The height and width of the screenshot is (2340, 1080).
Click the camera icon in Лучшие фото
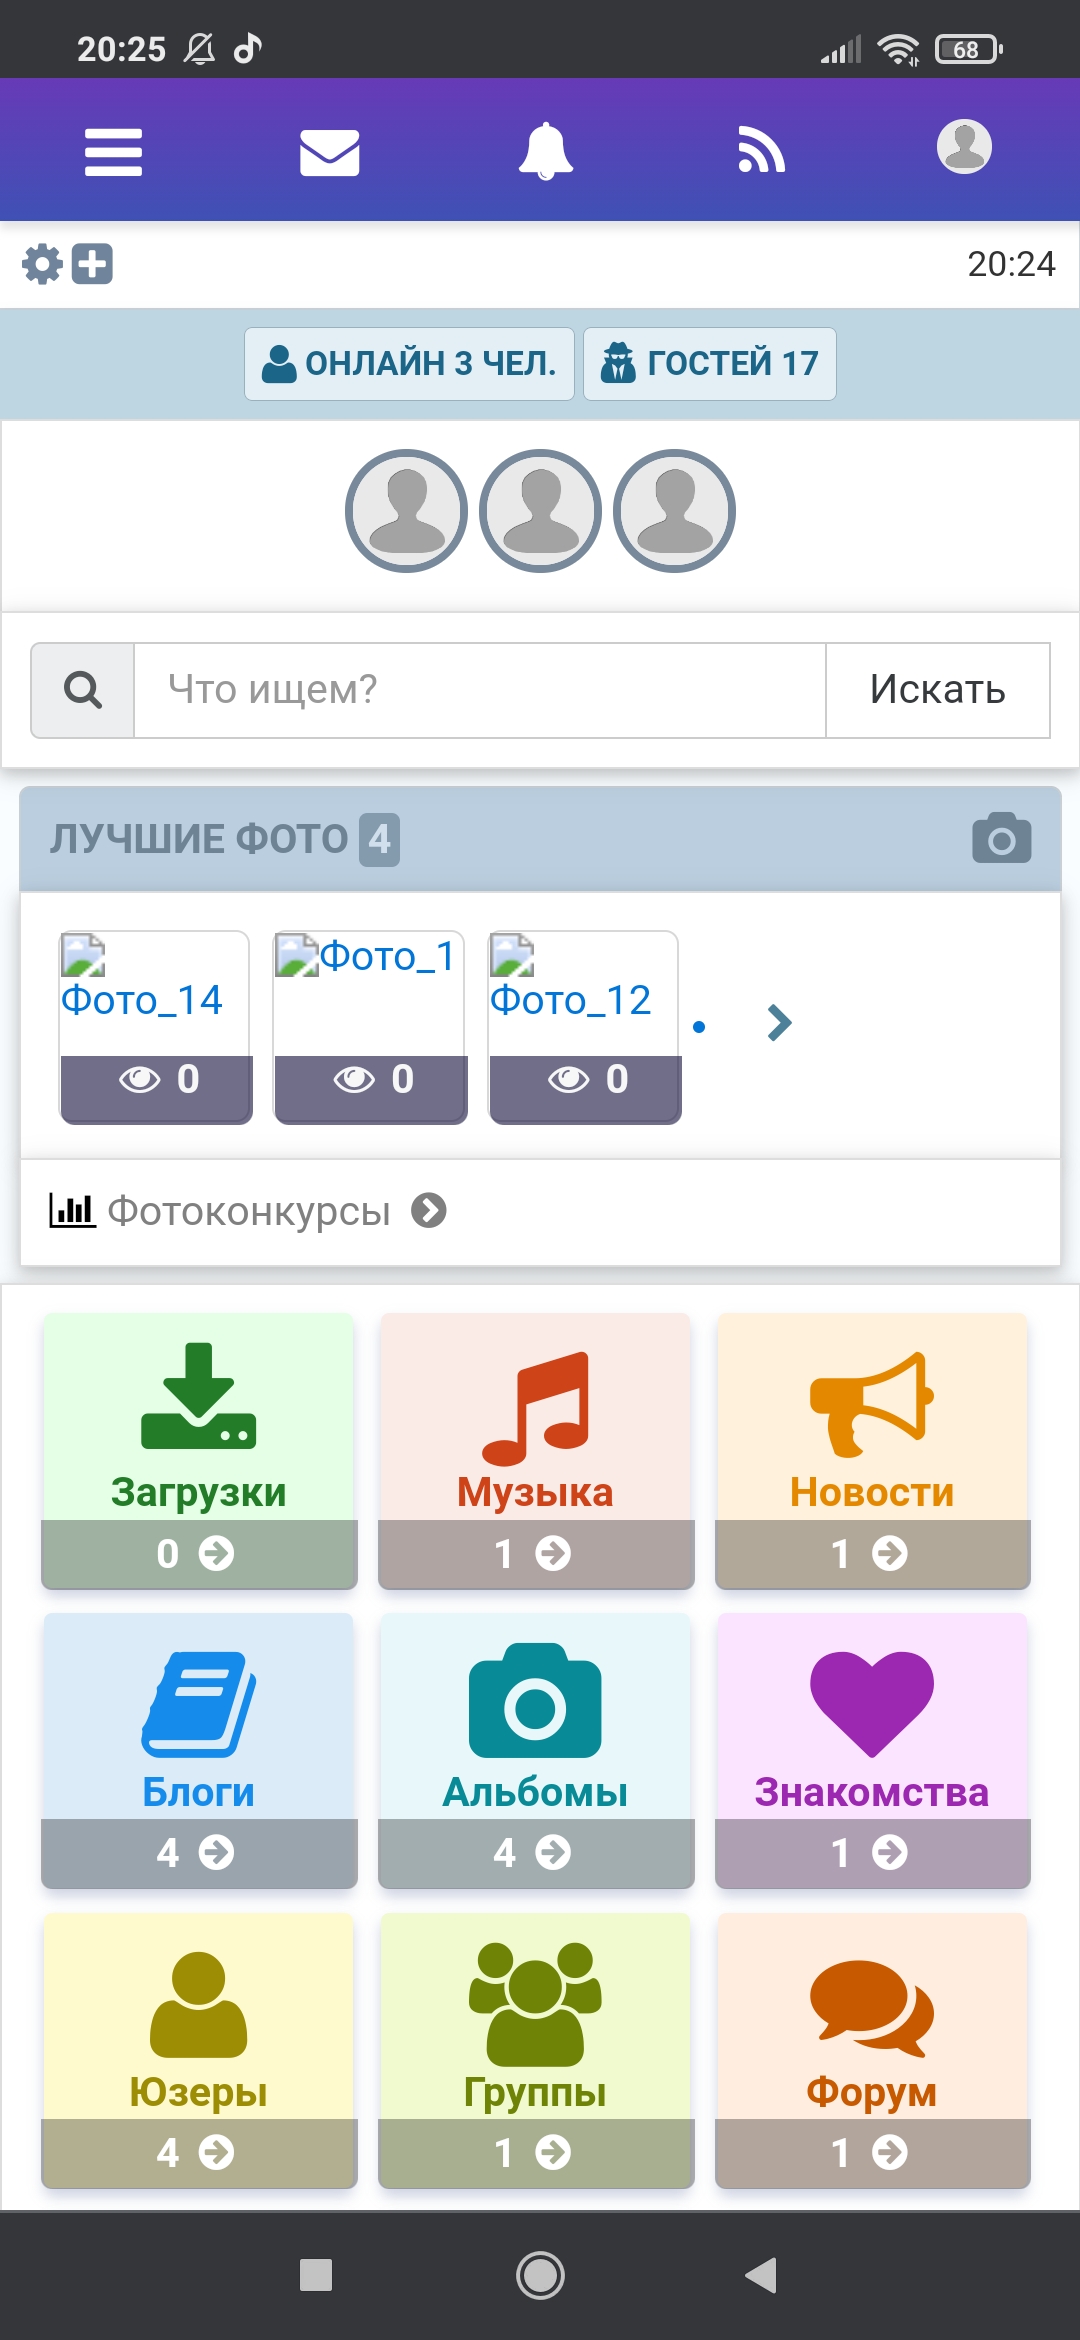pyautogui.click(x=1001, y=838)
